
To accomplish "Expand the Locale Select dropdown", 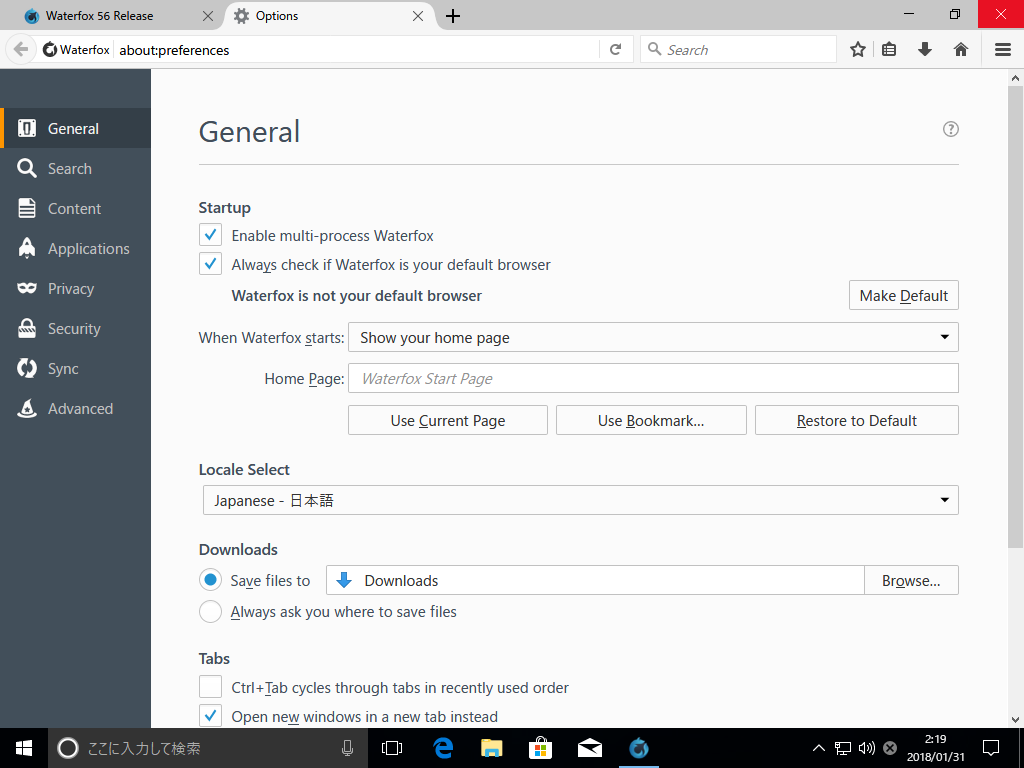I will pyautogui.click(x=581, y=500).
